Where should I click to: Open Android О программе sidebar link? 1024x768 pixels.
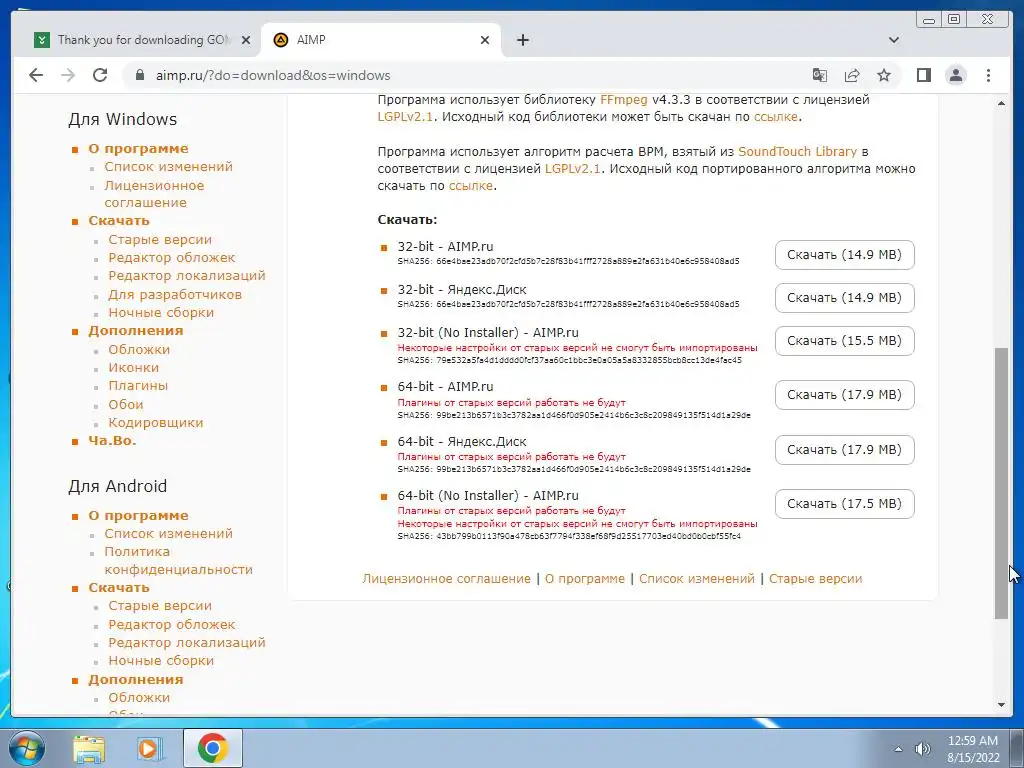tap(138, 516)
